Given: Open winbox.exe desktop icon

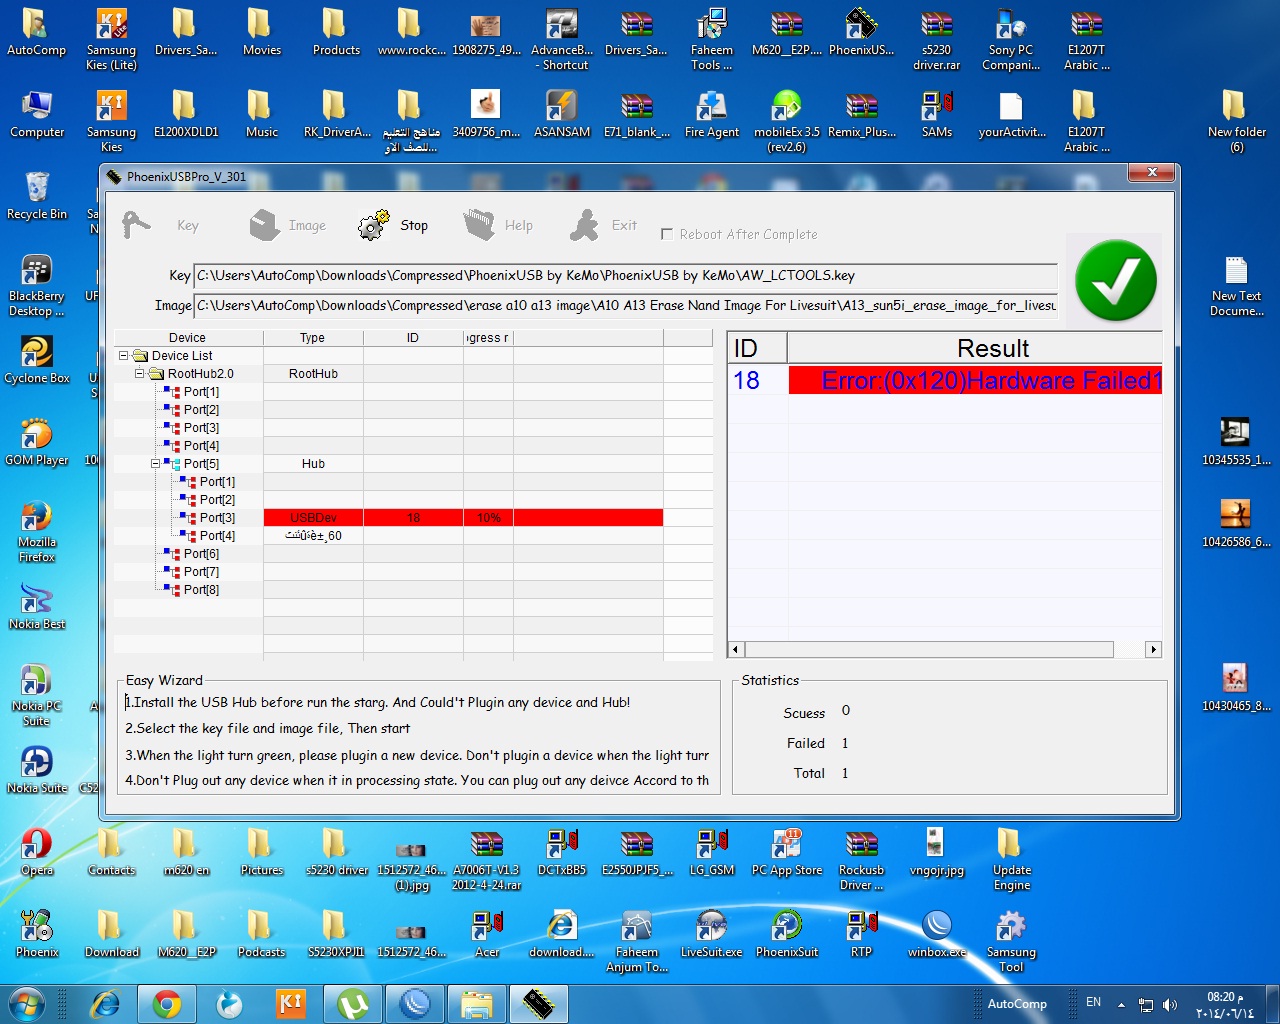Looking at the screenshot, I should point(936,933).
